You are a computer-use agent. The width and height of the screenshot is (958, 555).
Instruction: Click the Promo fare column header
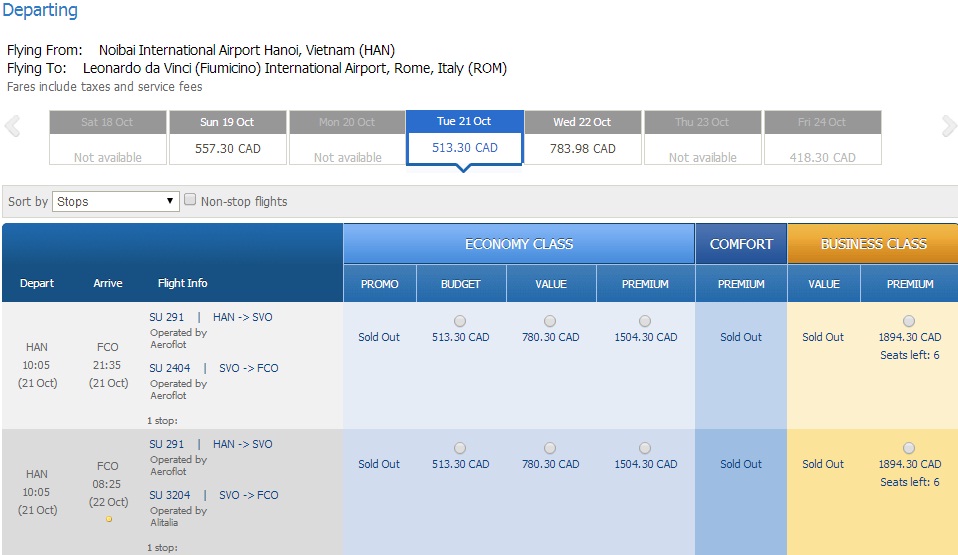[379, 284]
